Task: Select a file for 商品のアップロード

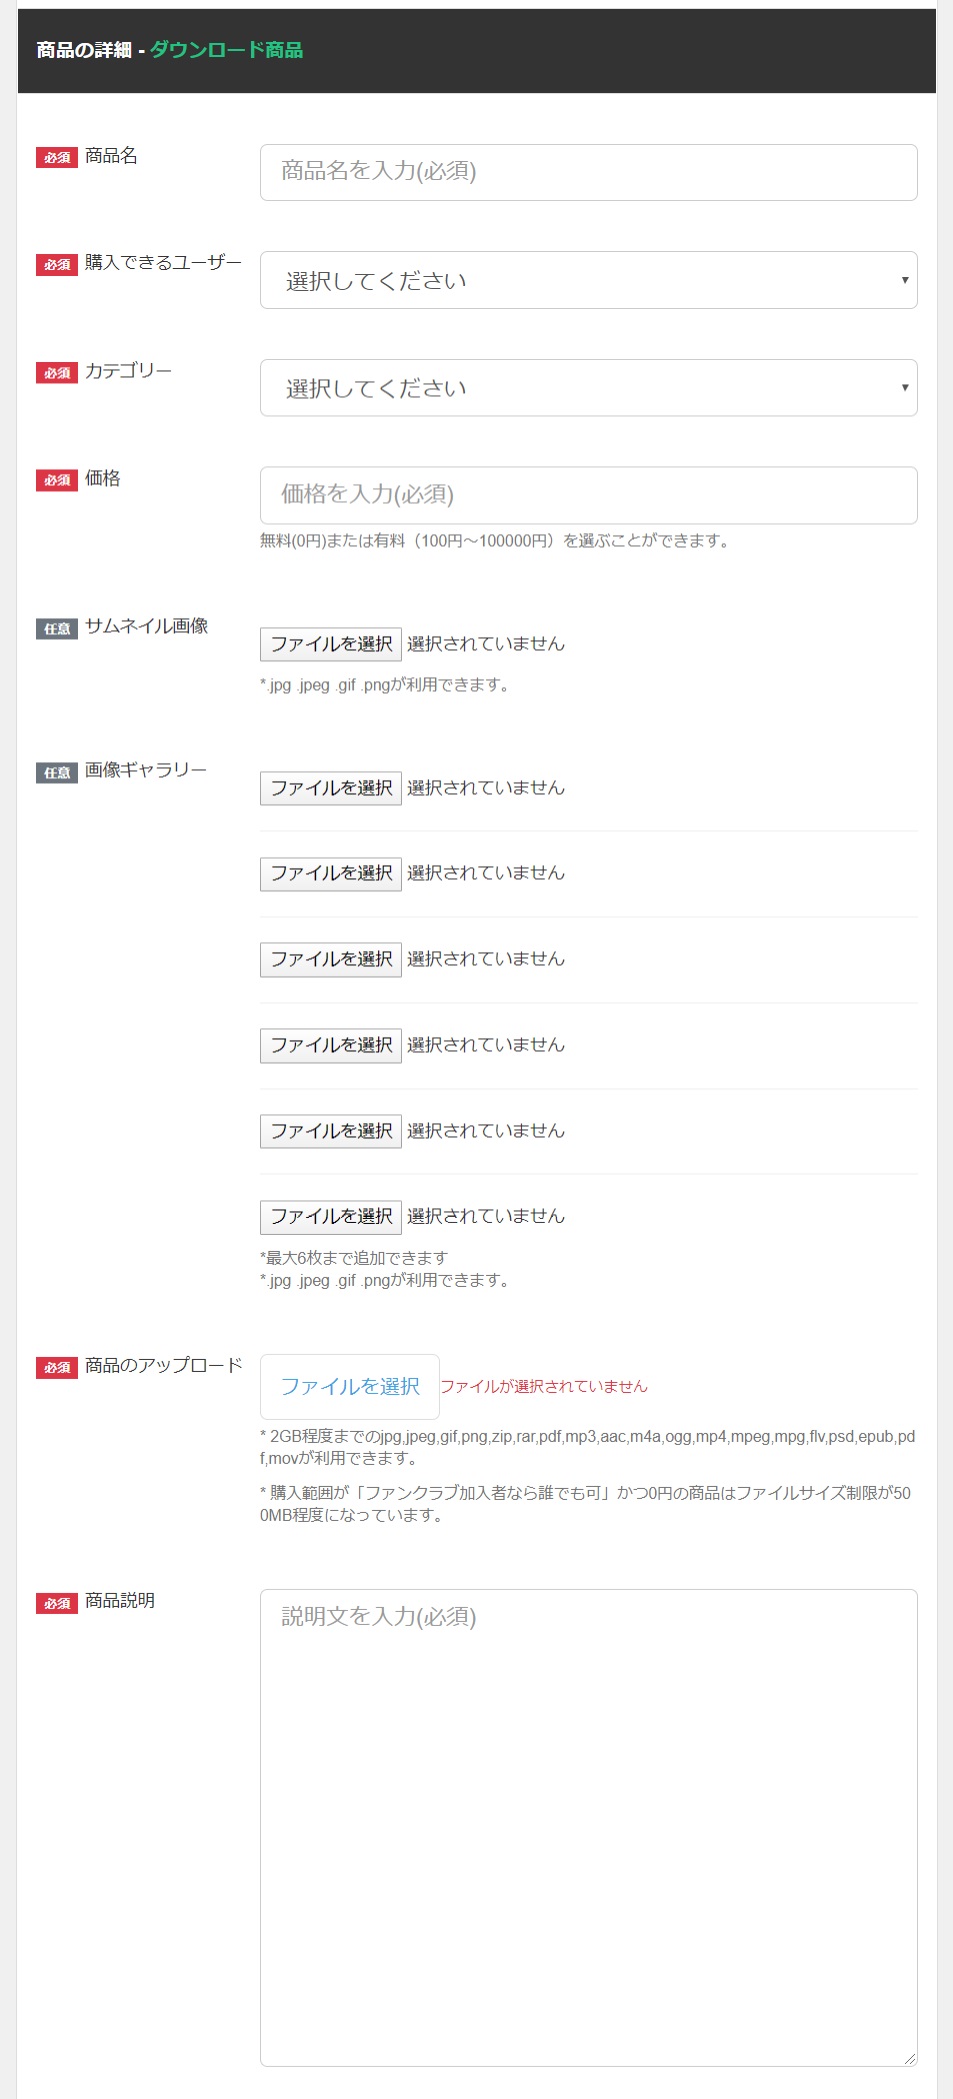Action: click(x=350, y=1386)
